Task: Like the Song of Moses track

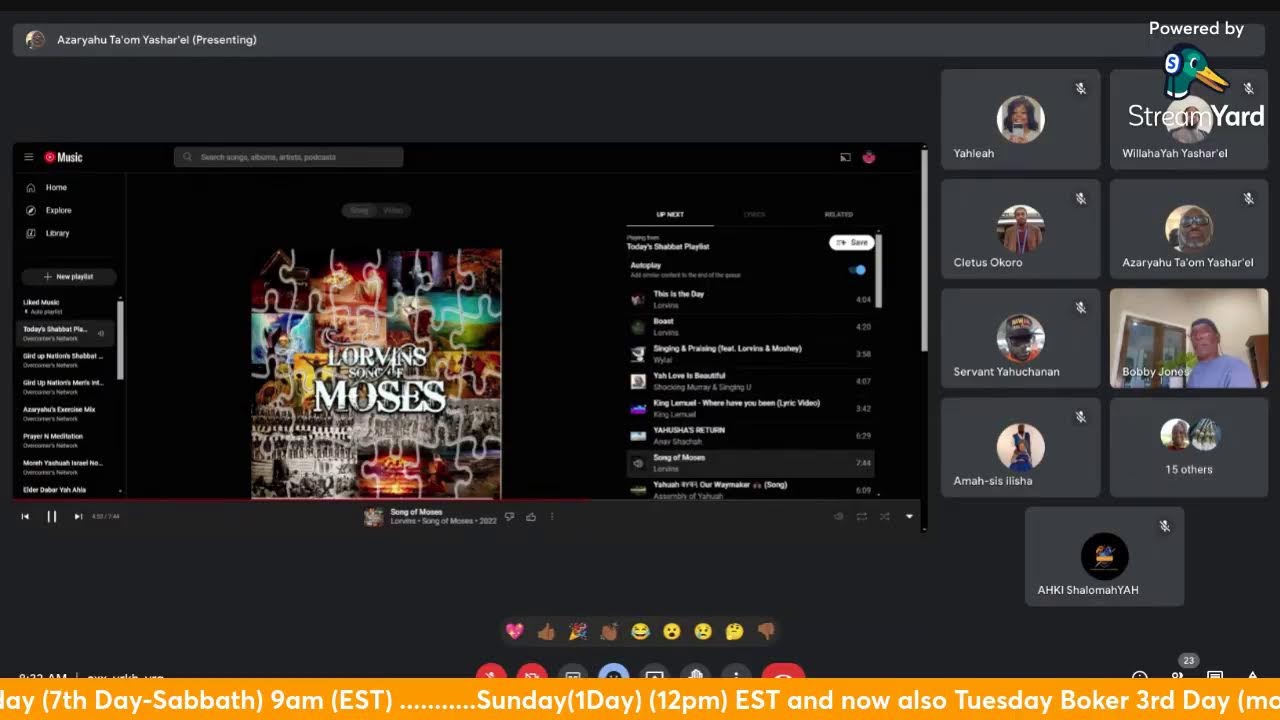Action: tap(531, 516)
